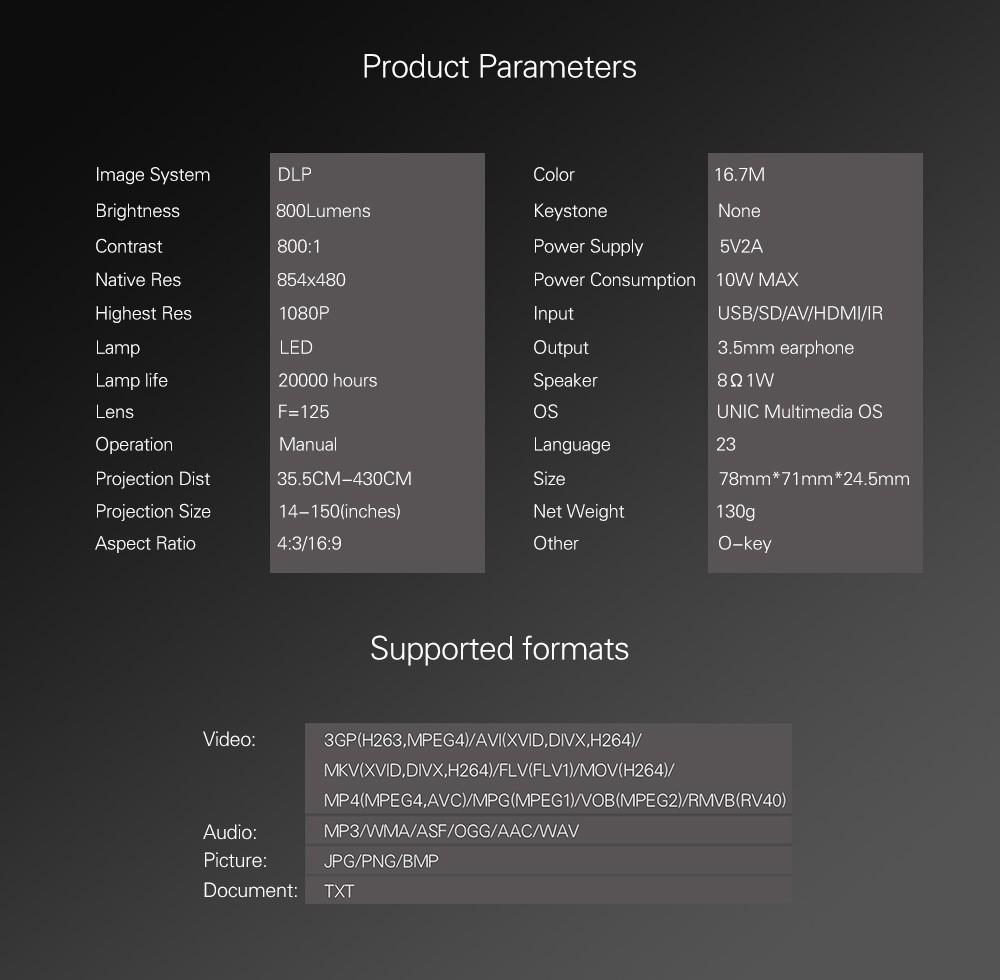Click the 3.5mm earphone output value
The height and width of the screenshot is (980, 1000).
786,348
